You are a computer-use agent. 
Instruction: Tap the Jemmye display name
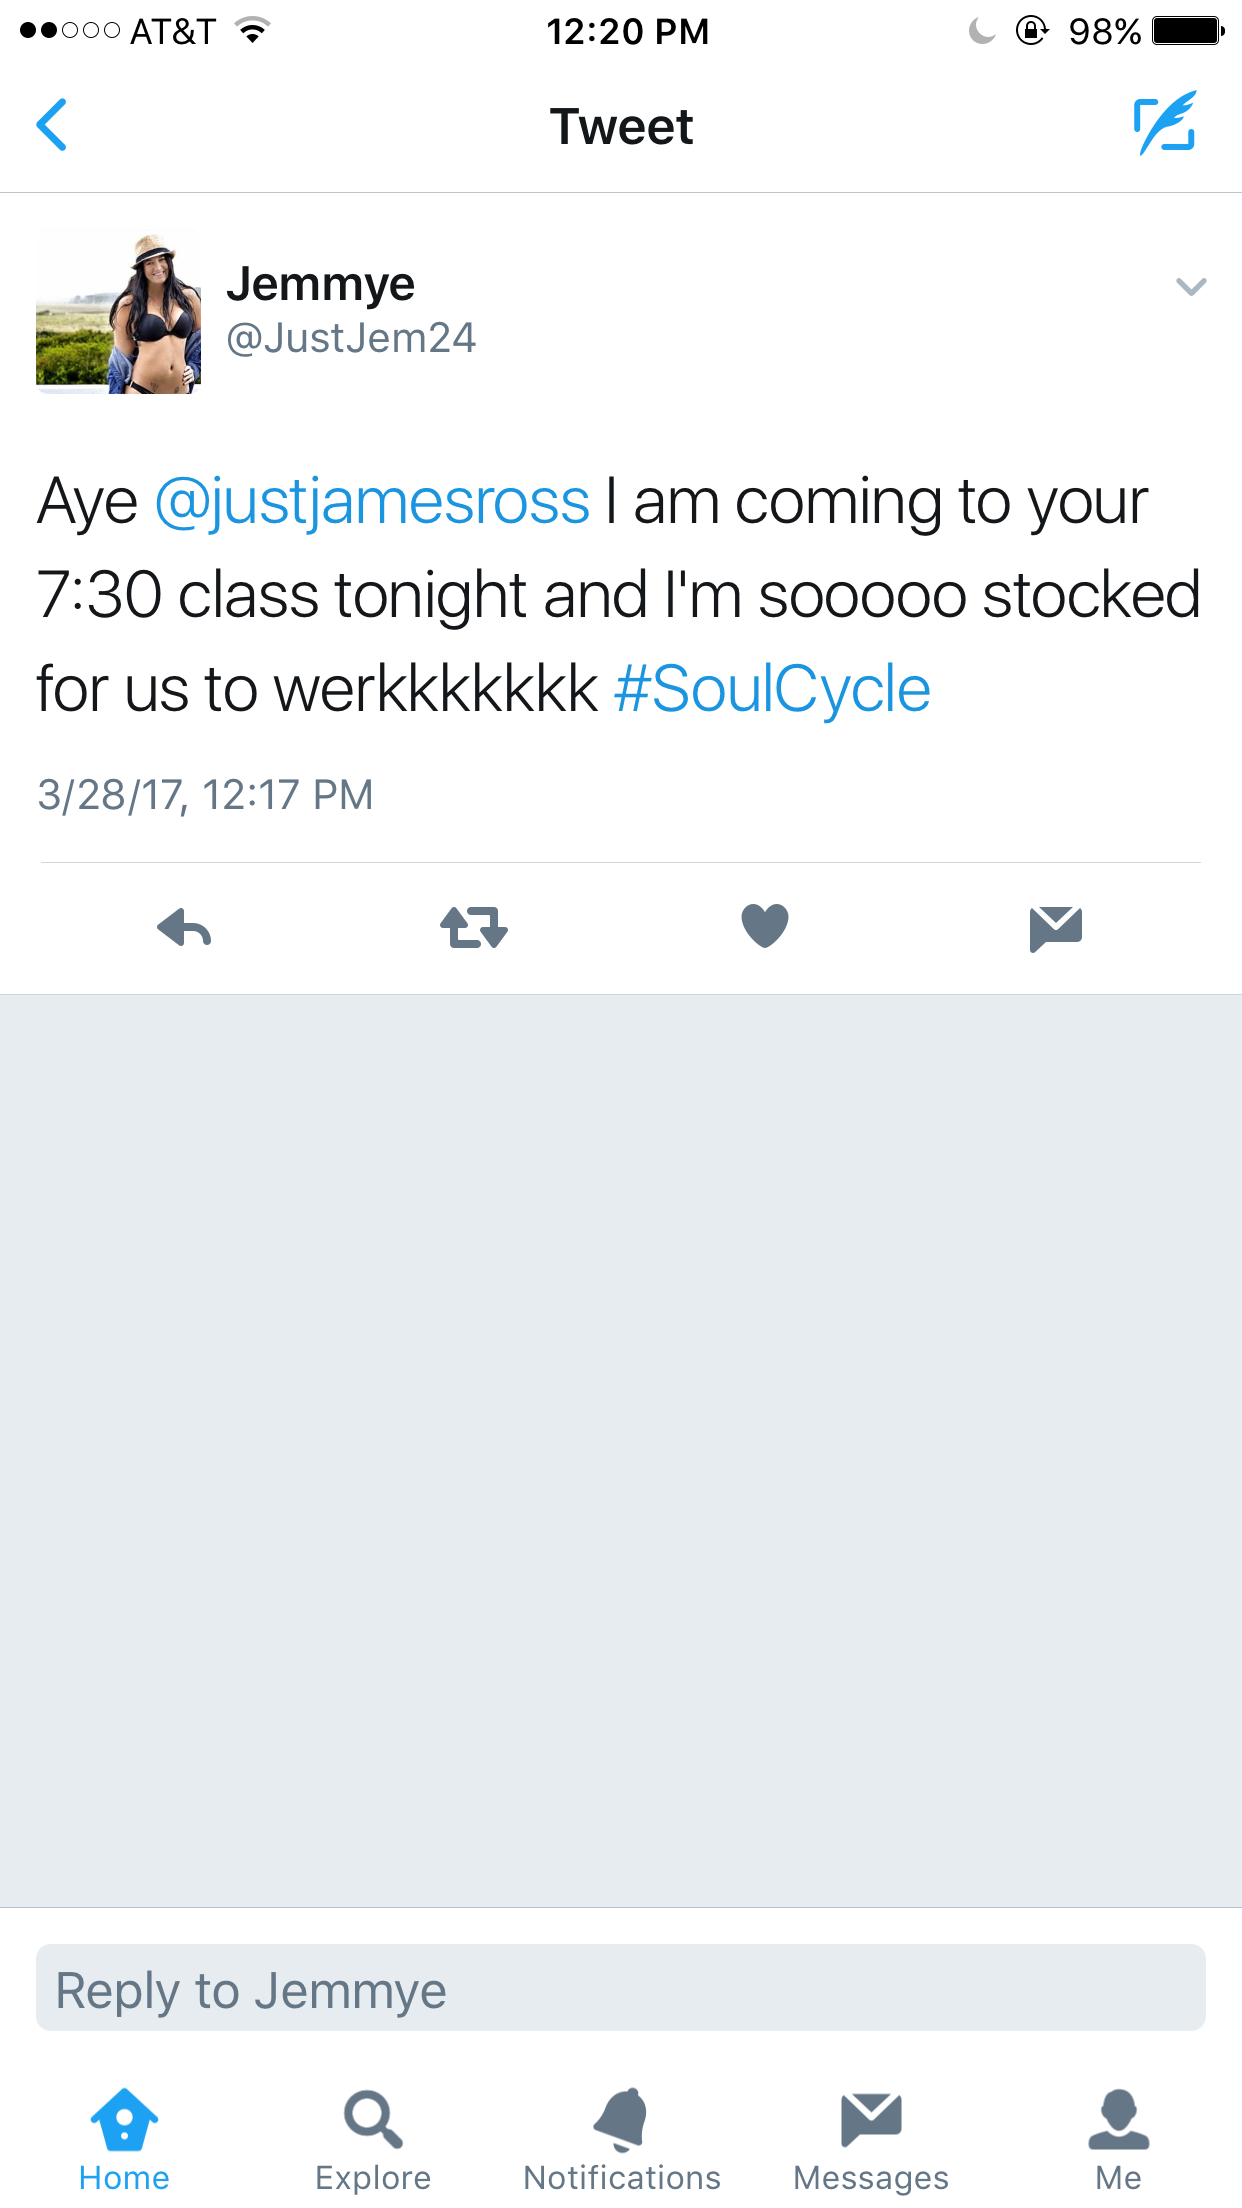point(320,285)
